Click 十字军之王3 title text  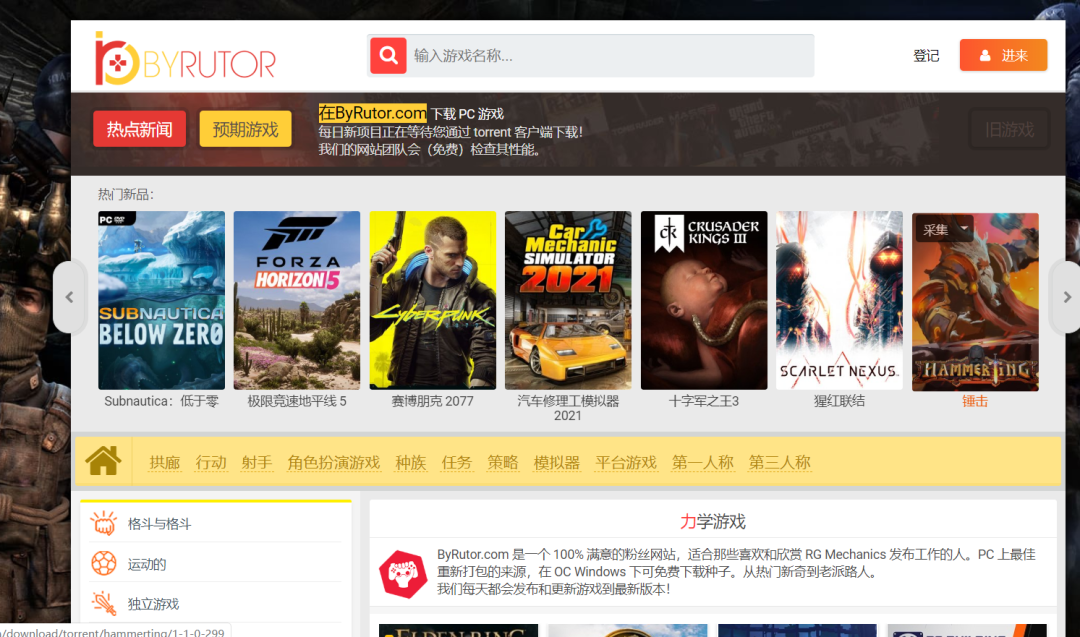[704, 401]
